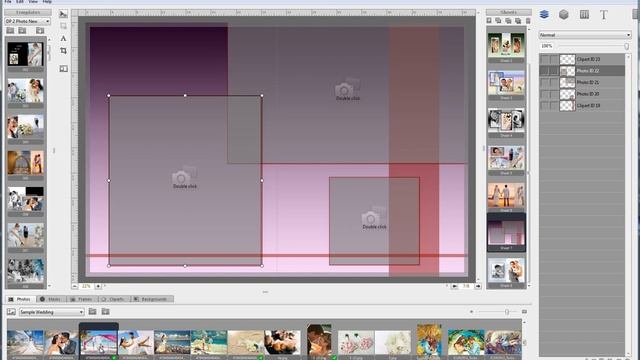Viewport: 640px width, 360px height.
Task: Toggle first checkbox of Photo ID 21 layer
Action: tap(545, 82)
